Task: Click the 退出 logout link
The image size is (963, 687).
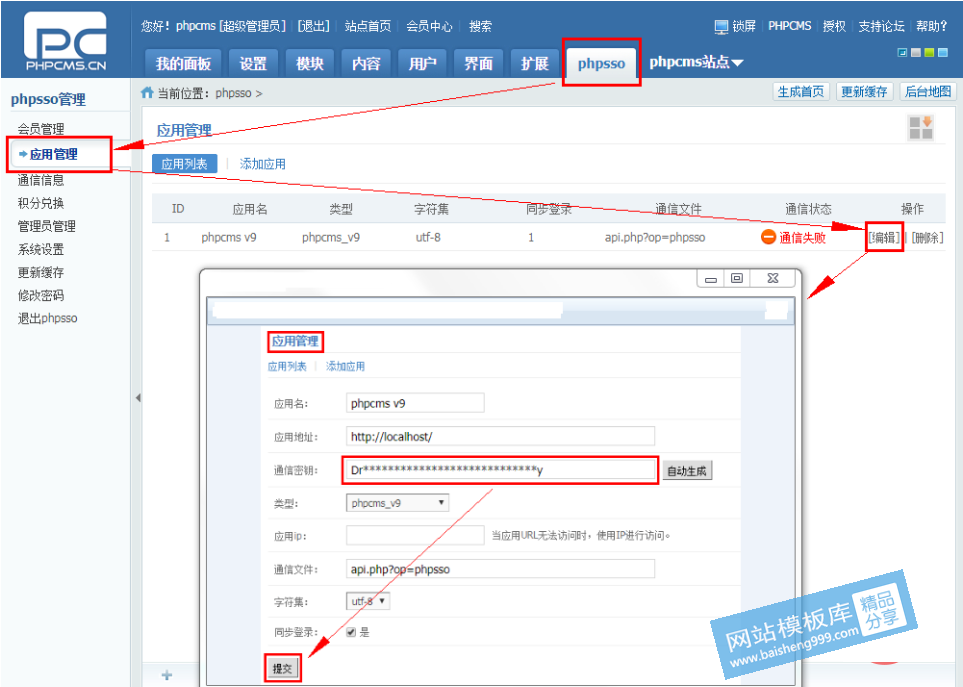Action: click(x=314, y=26)
